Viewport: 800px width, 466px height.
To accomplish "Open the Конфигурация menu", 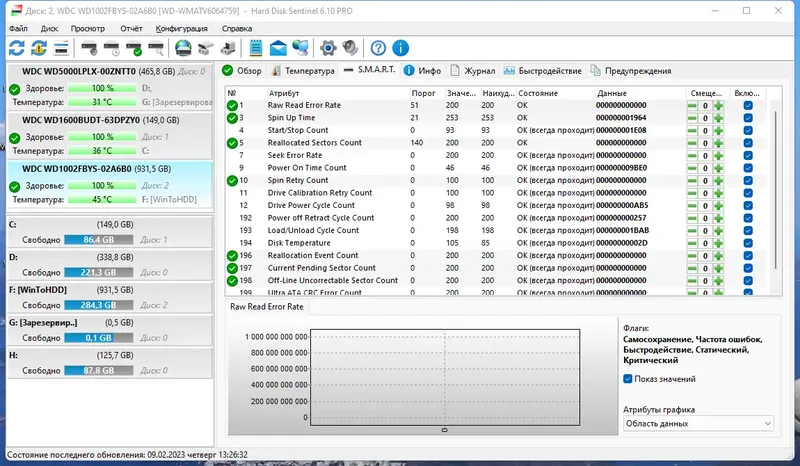I will coord(182,29).
